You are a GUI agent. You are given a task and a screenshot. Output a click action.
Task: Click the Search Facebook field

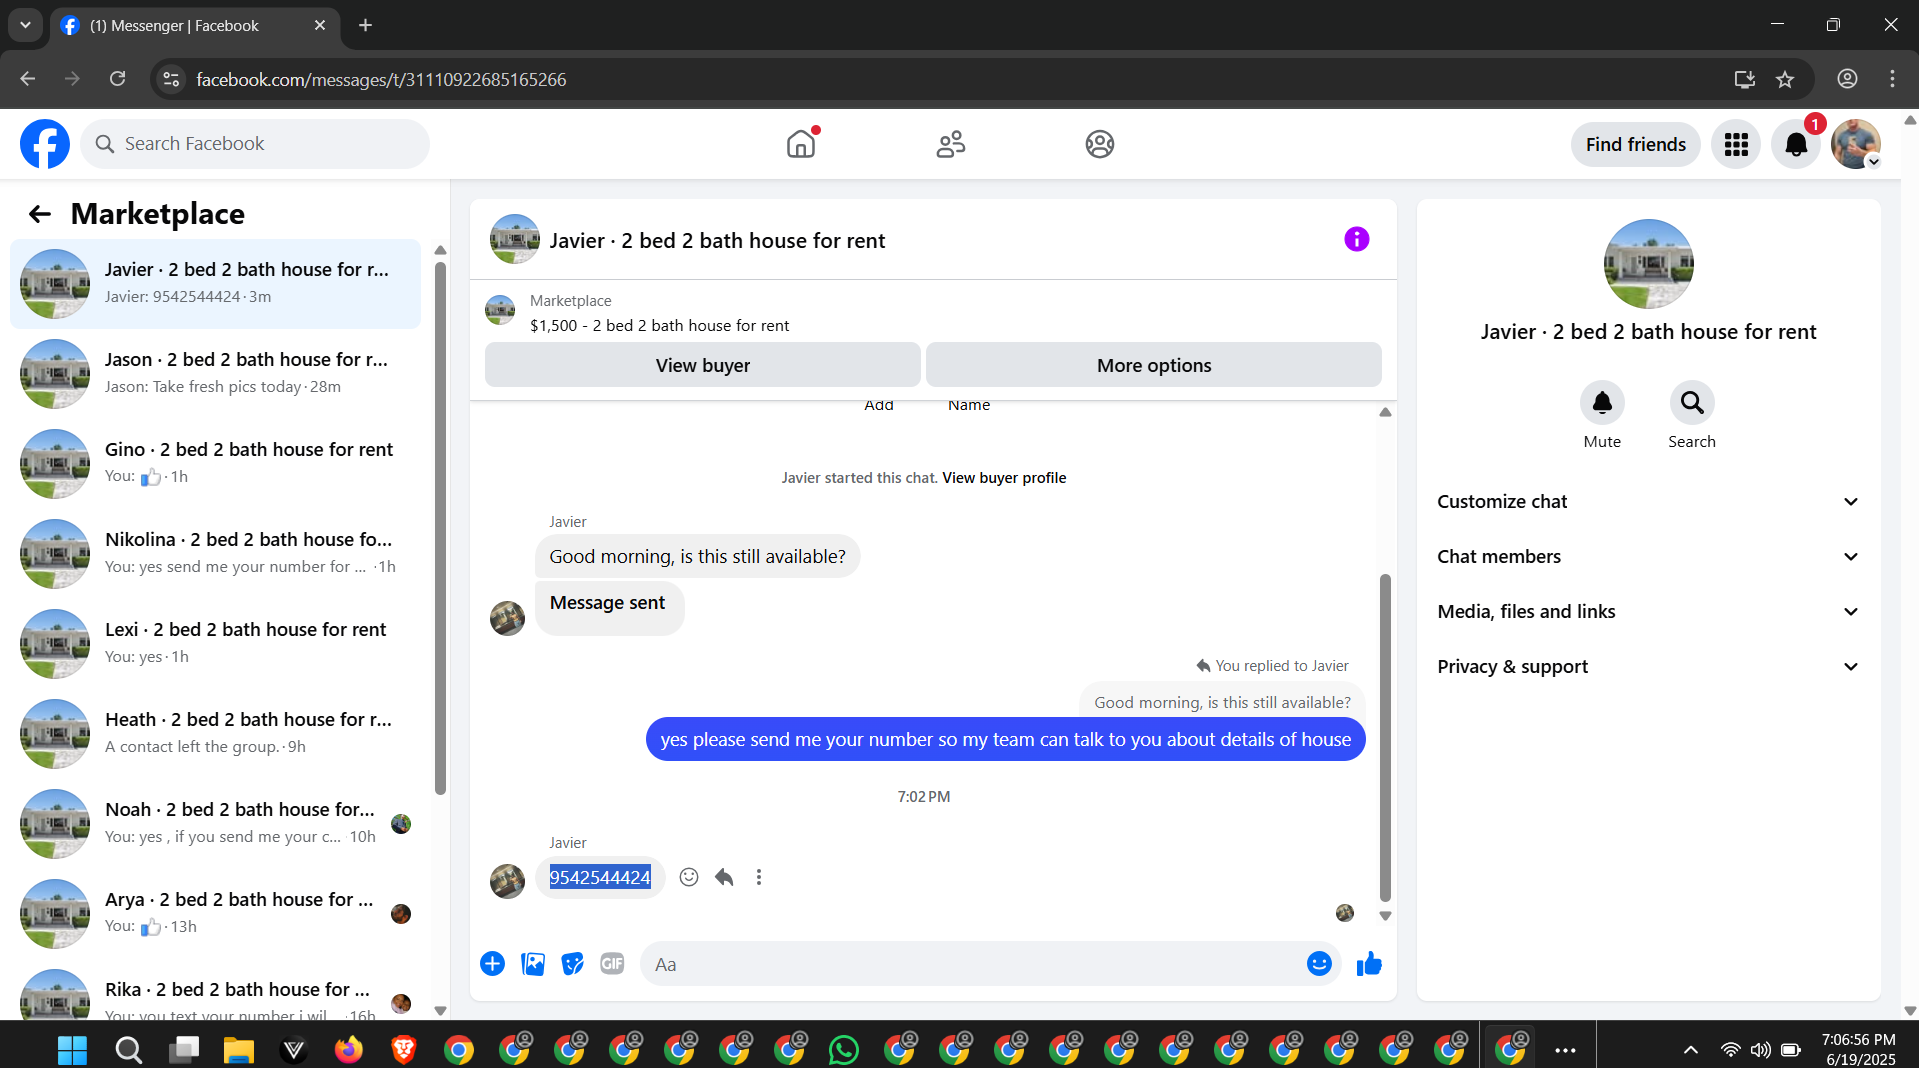(x=255, y=144)
